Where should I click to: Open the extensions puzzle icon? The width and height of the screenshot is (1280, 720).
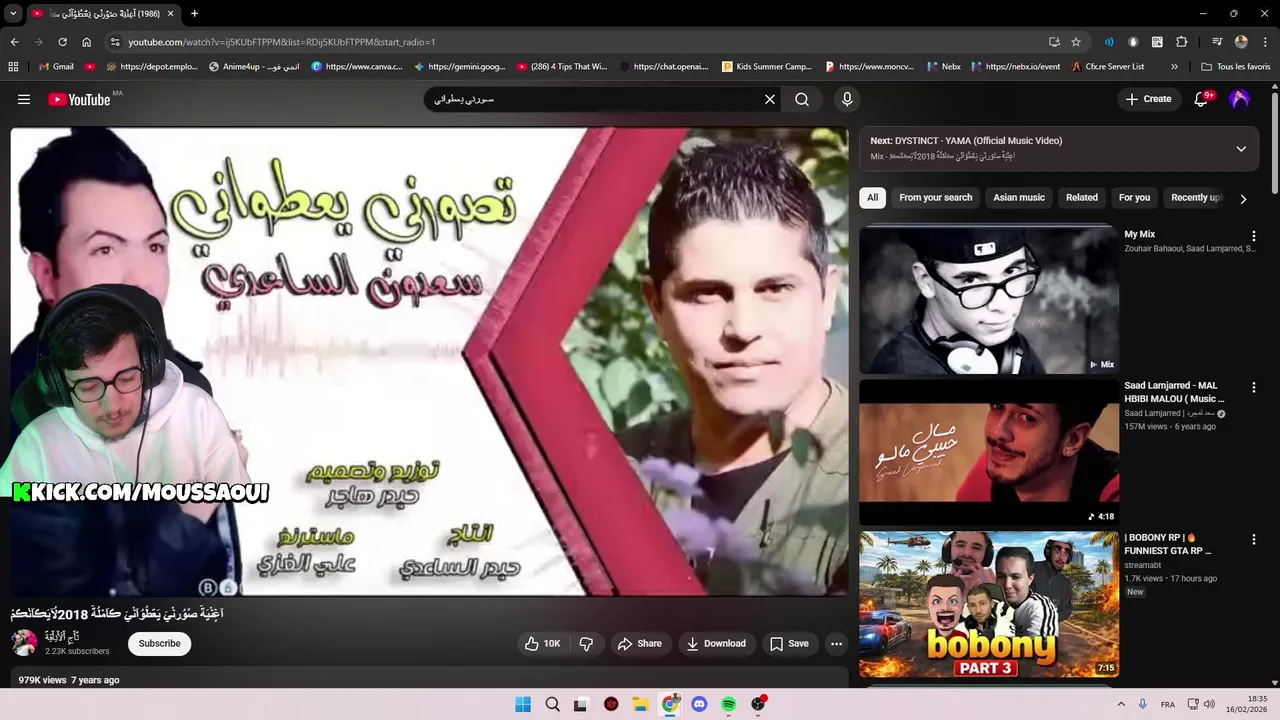pyautogui.click(x=1182, y=42)
